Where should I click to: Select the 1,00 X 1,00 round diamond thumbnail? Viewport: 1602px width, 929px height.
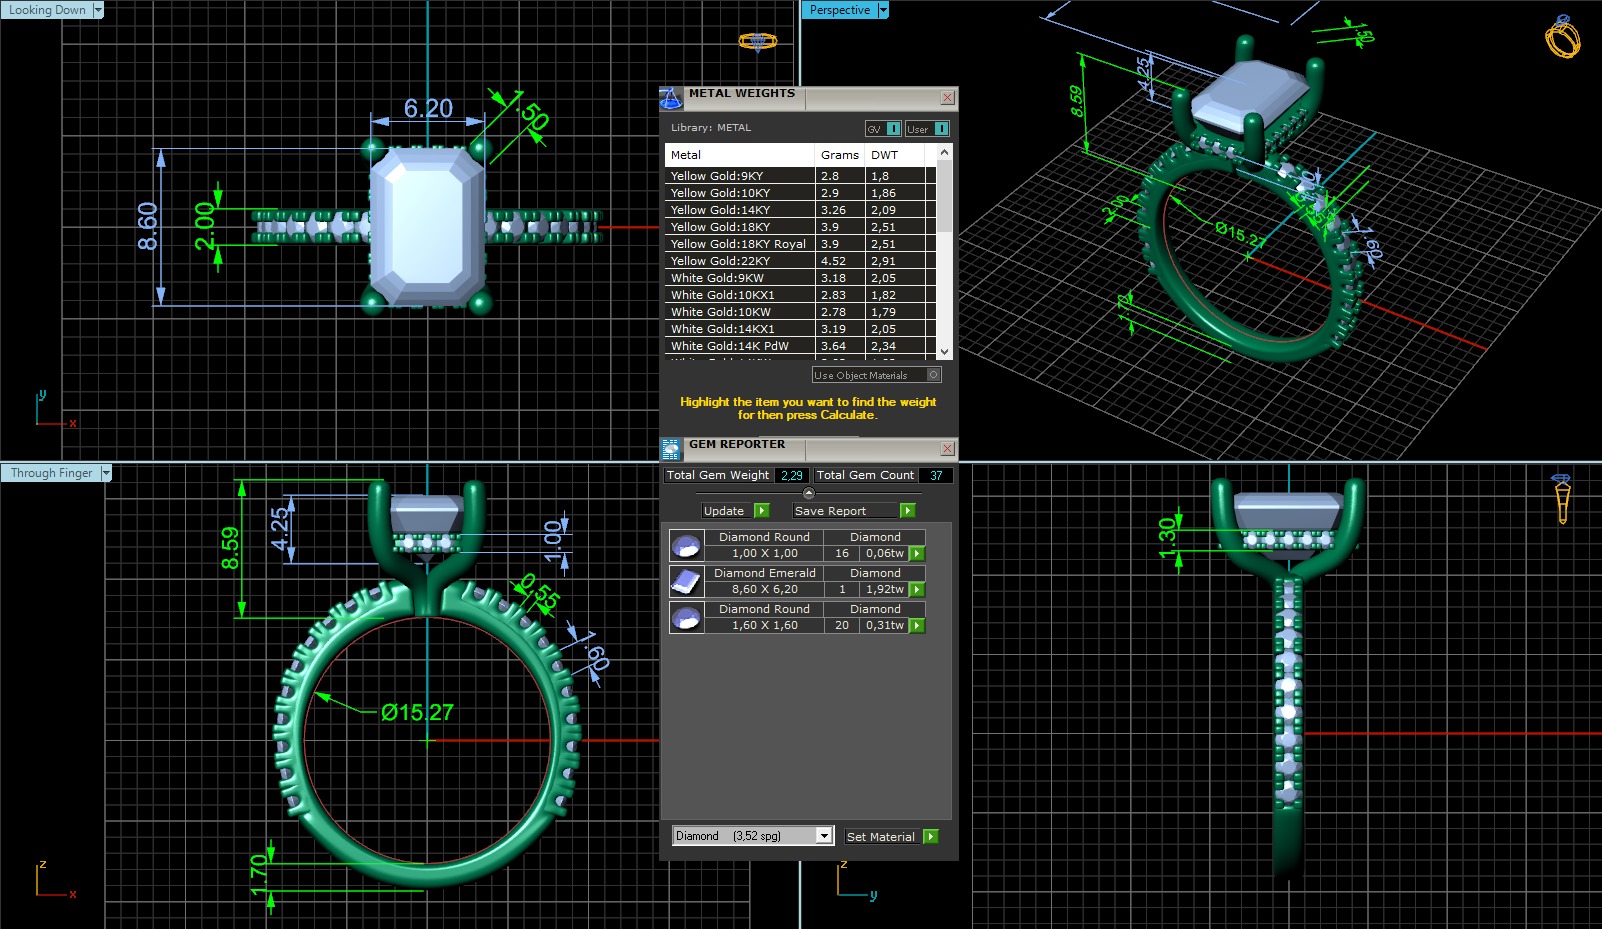coord(686,545)
